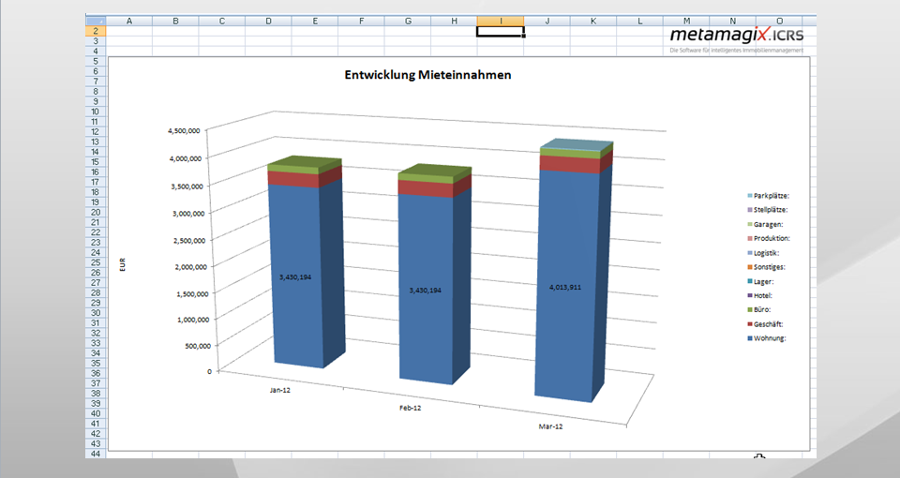Image resolution: width=900 pixels, height=478 pixels.
Task: Select Stellplätze legend color key
Action: 750,210
